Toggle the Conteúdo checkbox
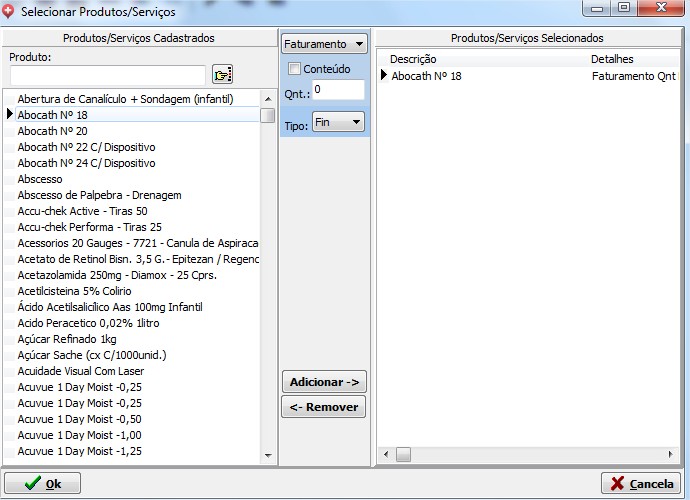The height and width of the screenshot is (500, 690). [x=295, y=69]
